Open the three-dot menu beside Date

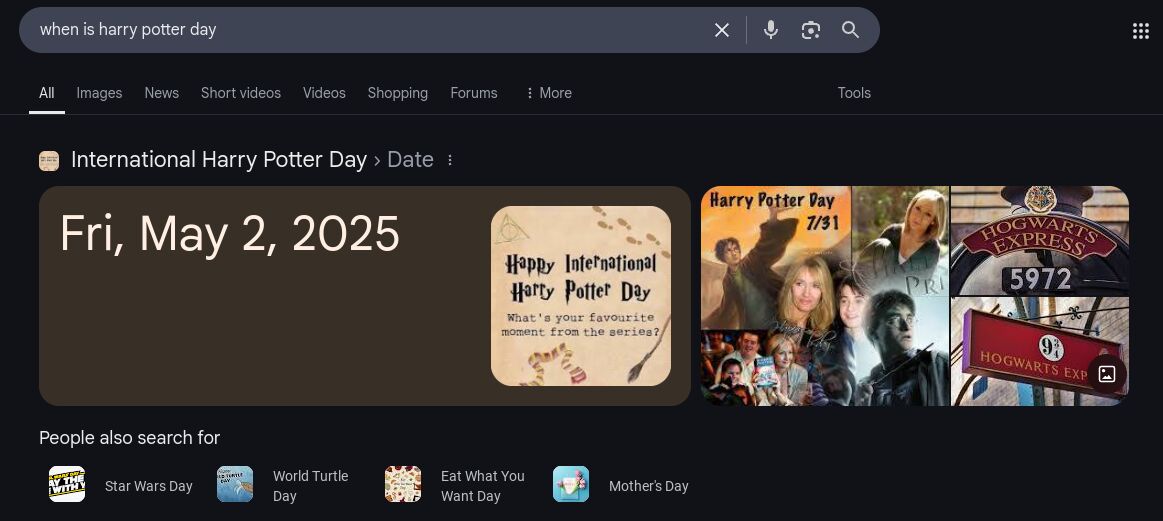coord(449,160)
